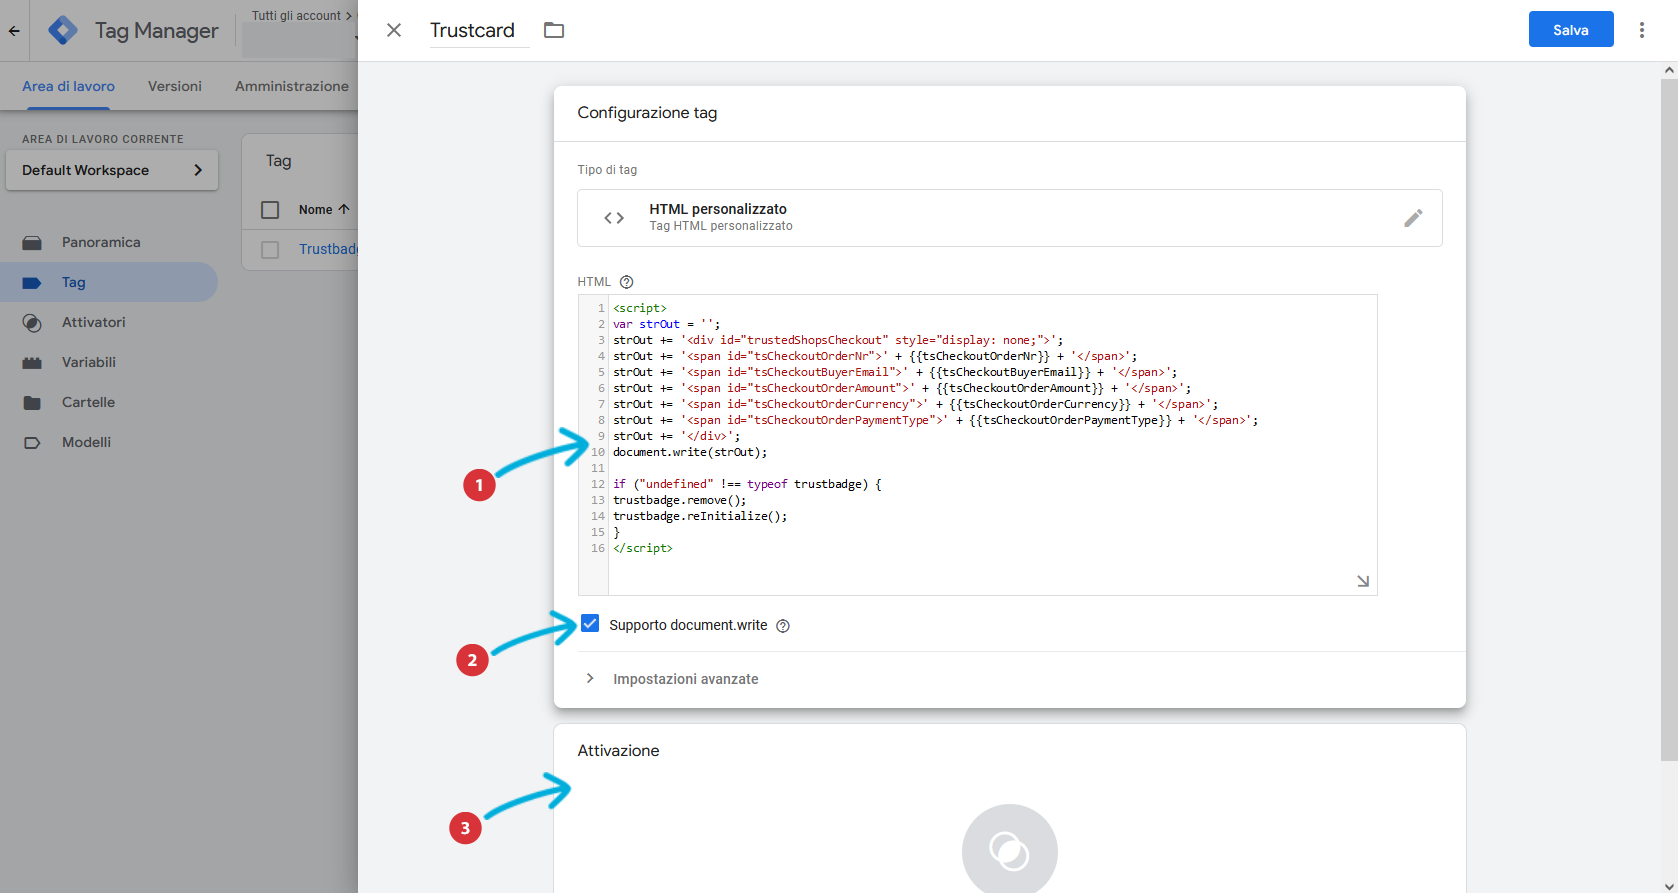Click the Variabili camera-block icon
Image resolution: width=1678 pixels, height=893 pixels.
pos(32,363)
